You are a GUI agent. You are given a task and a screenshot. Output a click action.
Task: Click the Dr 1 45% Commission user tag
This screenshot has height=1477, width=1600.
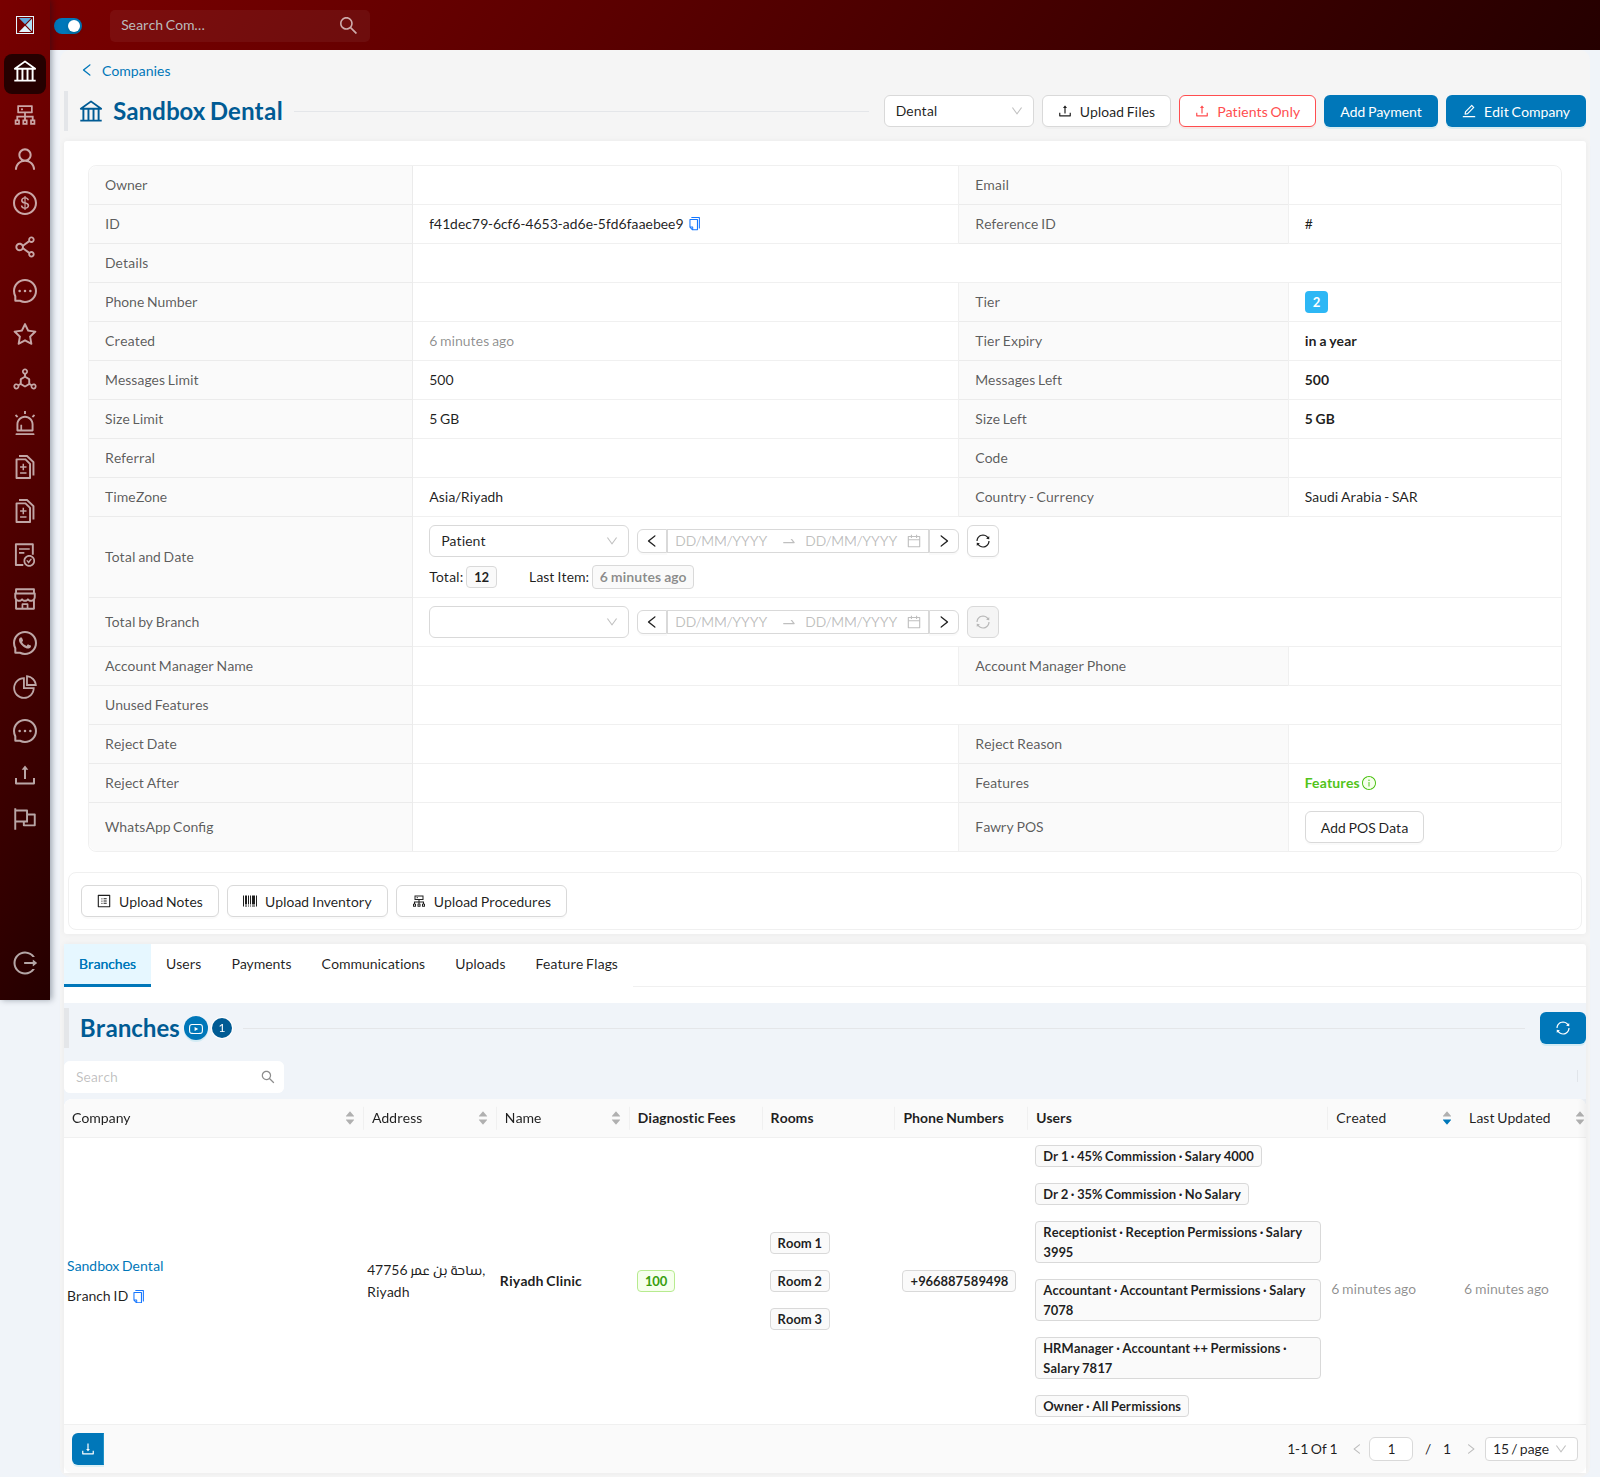point(1148,1156)
